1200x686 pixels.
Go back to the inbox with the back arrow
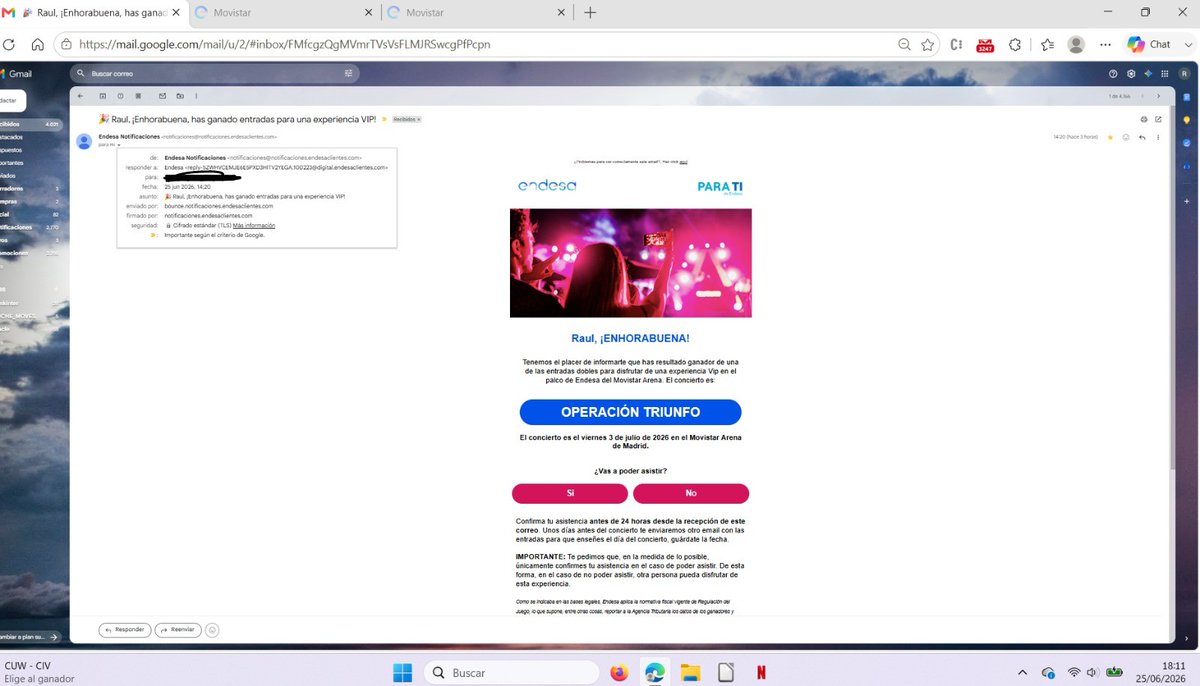pyautogui.click(x=81, y=96)
